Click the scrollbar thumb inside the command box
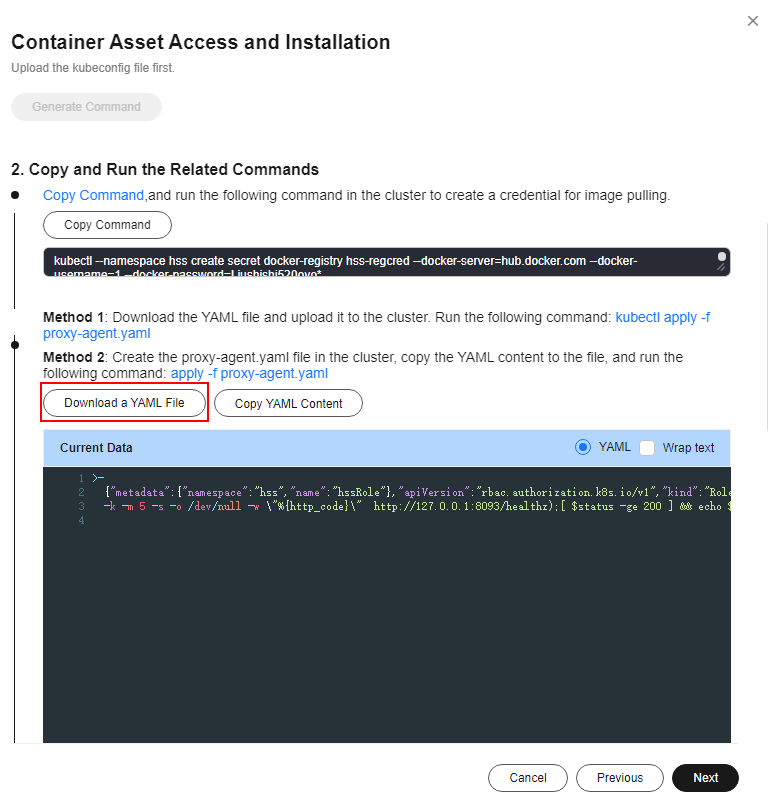768x810 pixels. pos(722,257)
